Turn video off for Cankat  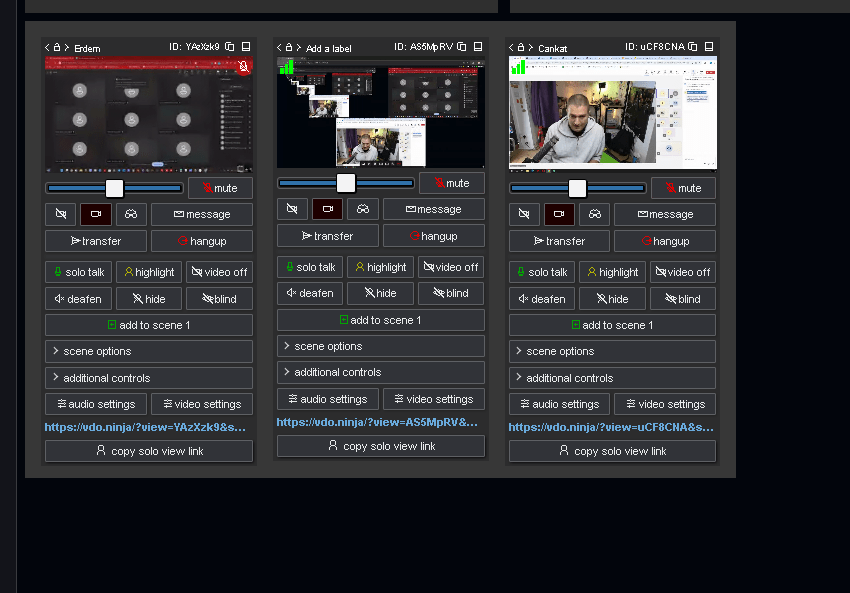[682, 272]
